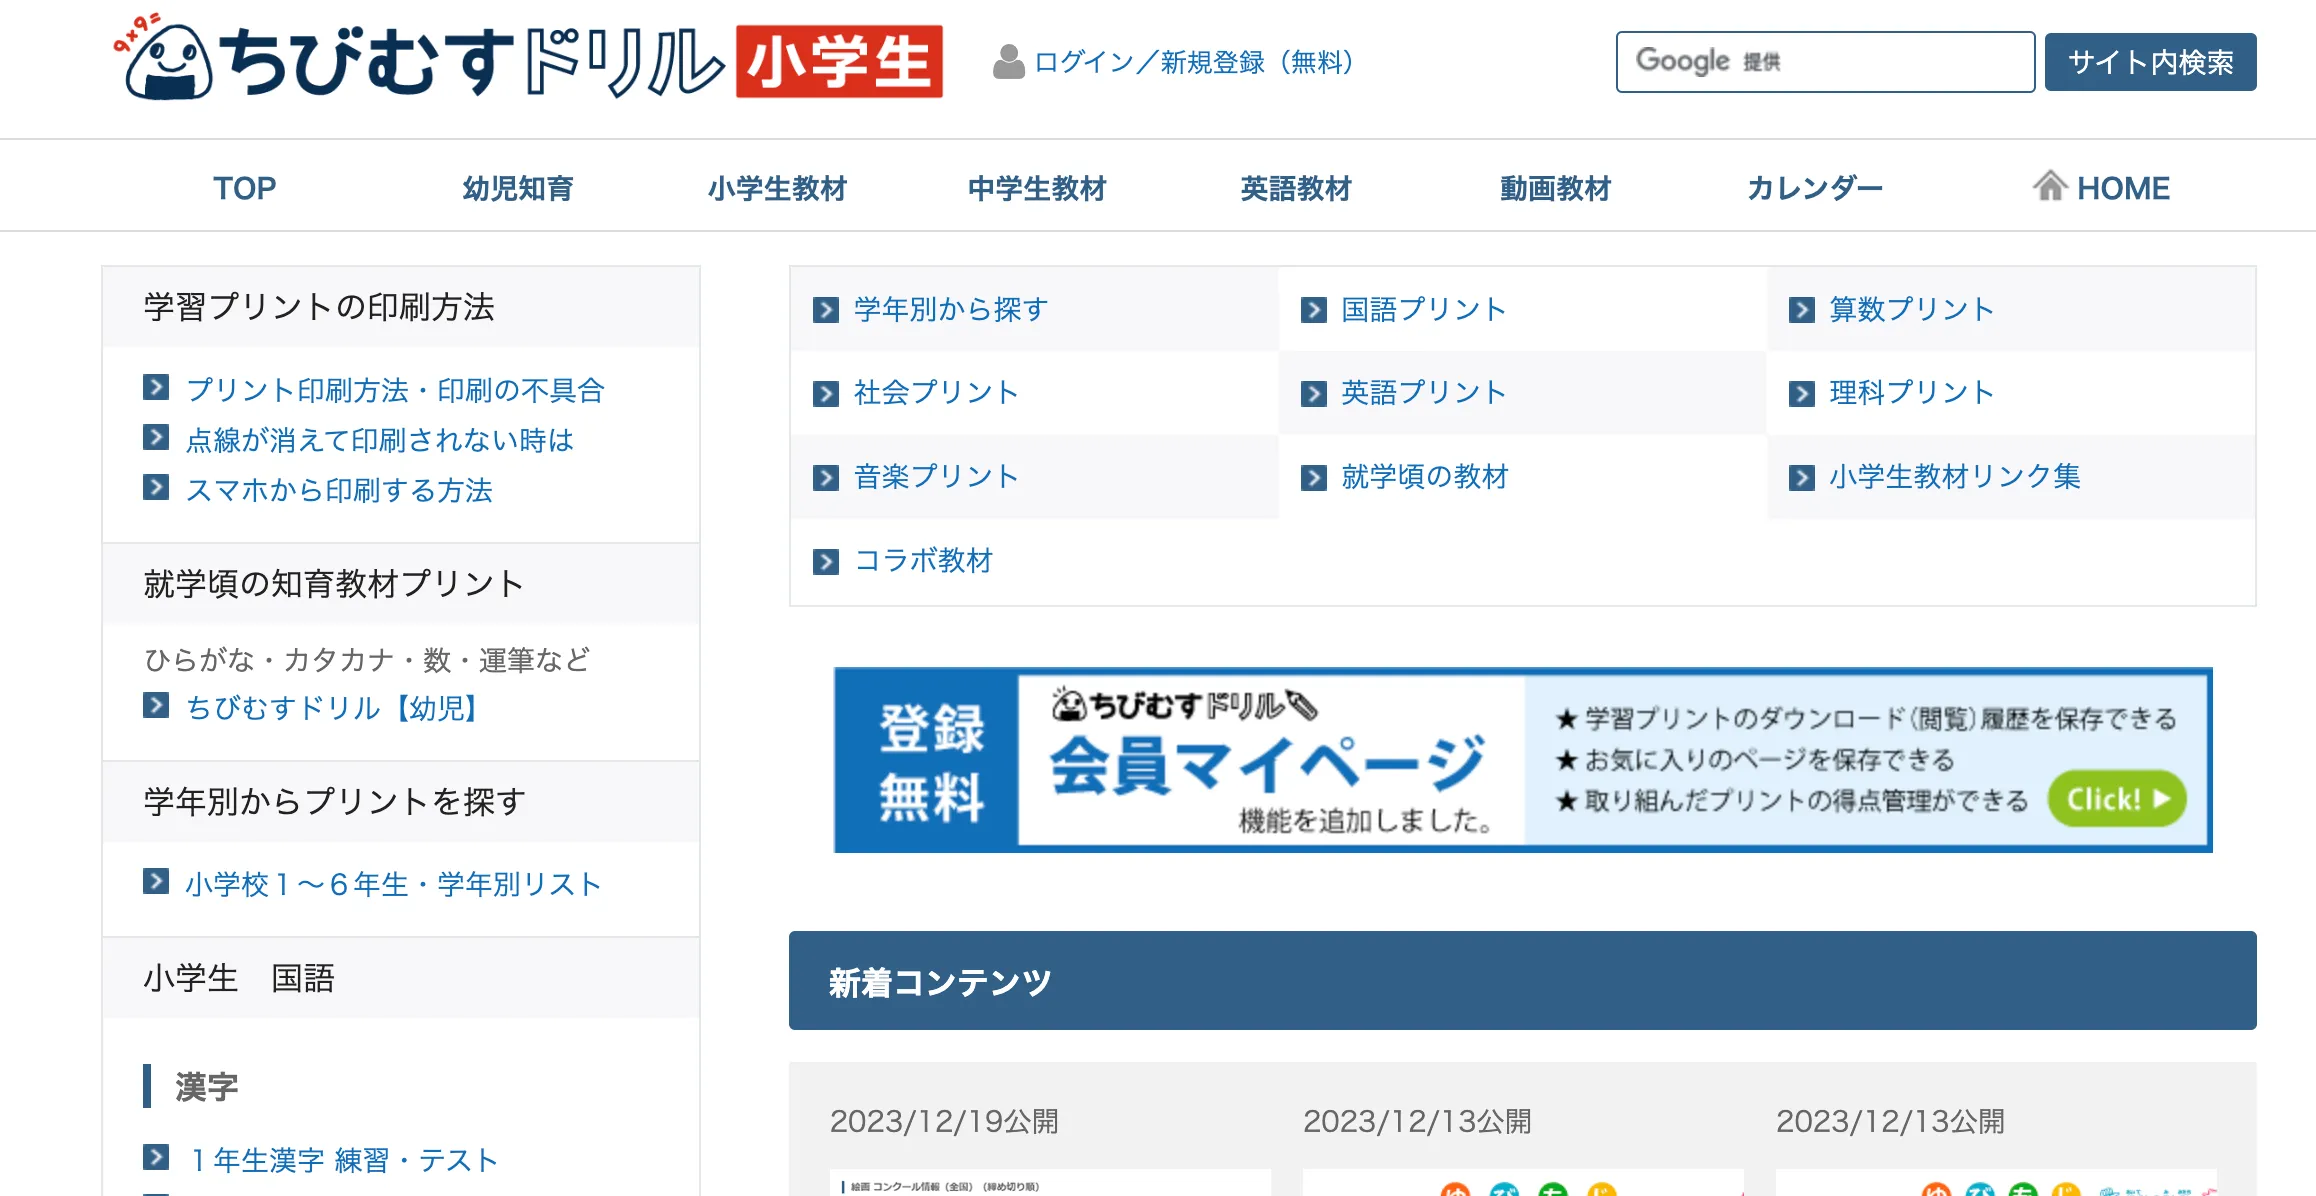
Task: Open 1年生漢字 練習・テスト link
Action: [x=342, y=1160]
